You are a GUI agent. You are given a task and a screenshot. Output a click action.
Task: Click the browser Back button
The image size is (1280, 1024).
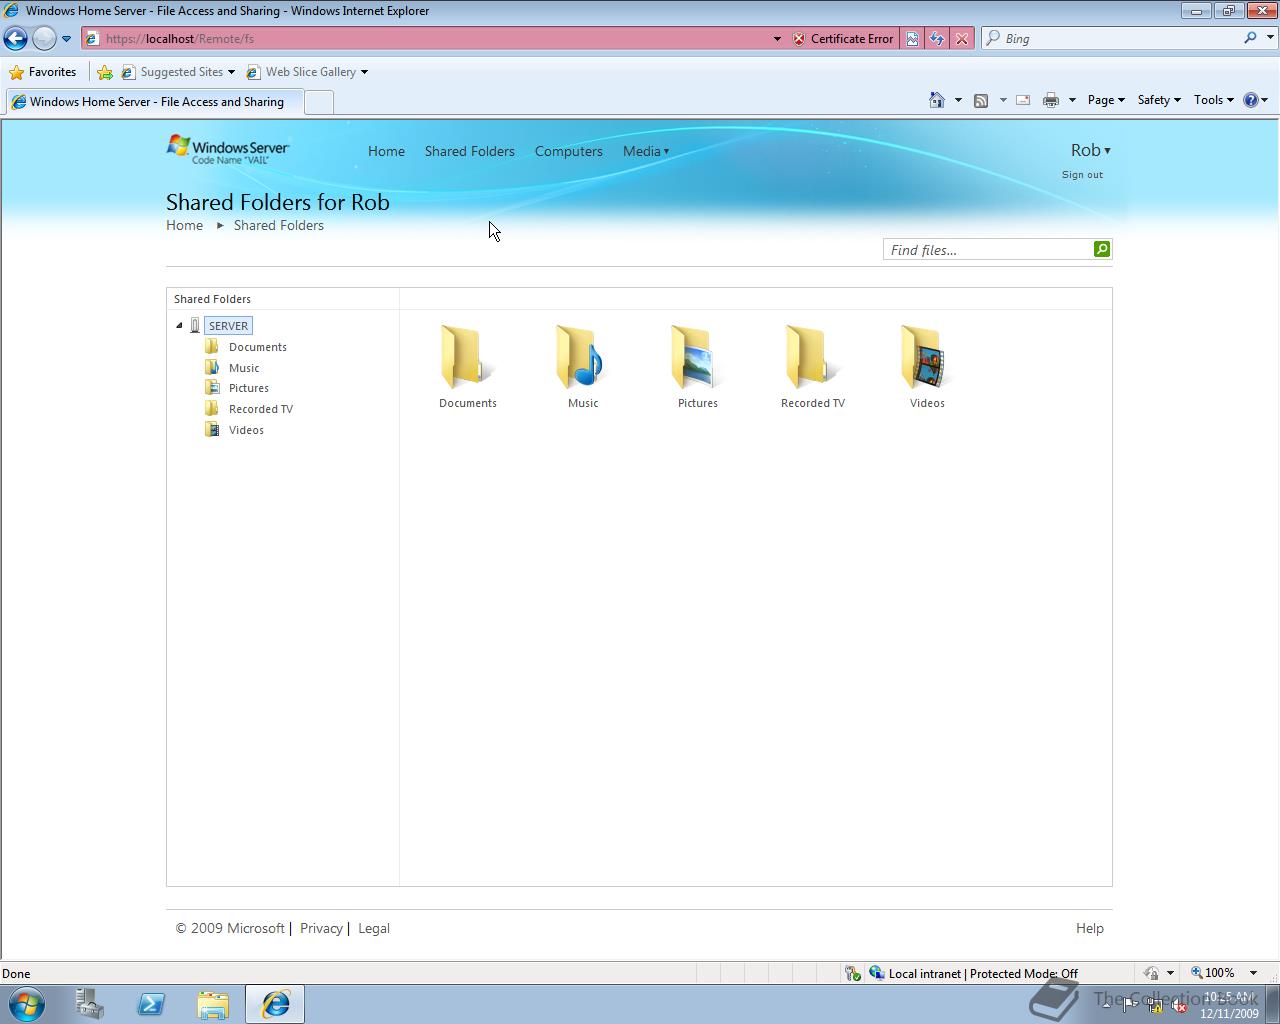[16, 38]
